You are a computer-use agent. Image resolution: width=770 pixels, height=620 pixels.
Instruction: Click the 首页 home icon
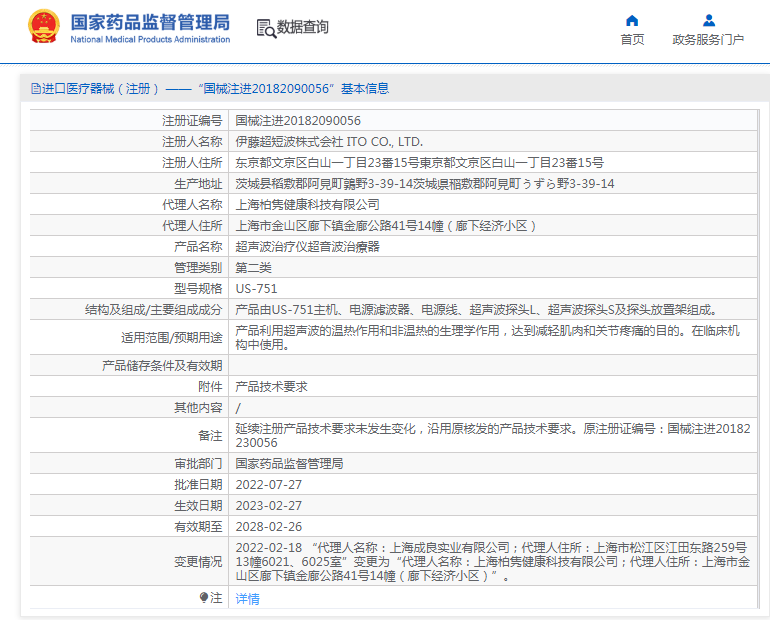[x=632, y=21]
